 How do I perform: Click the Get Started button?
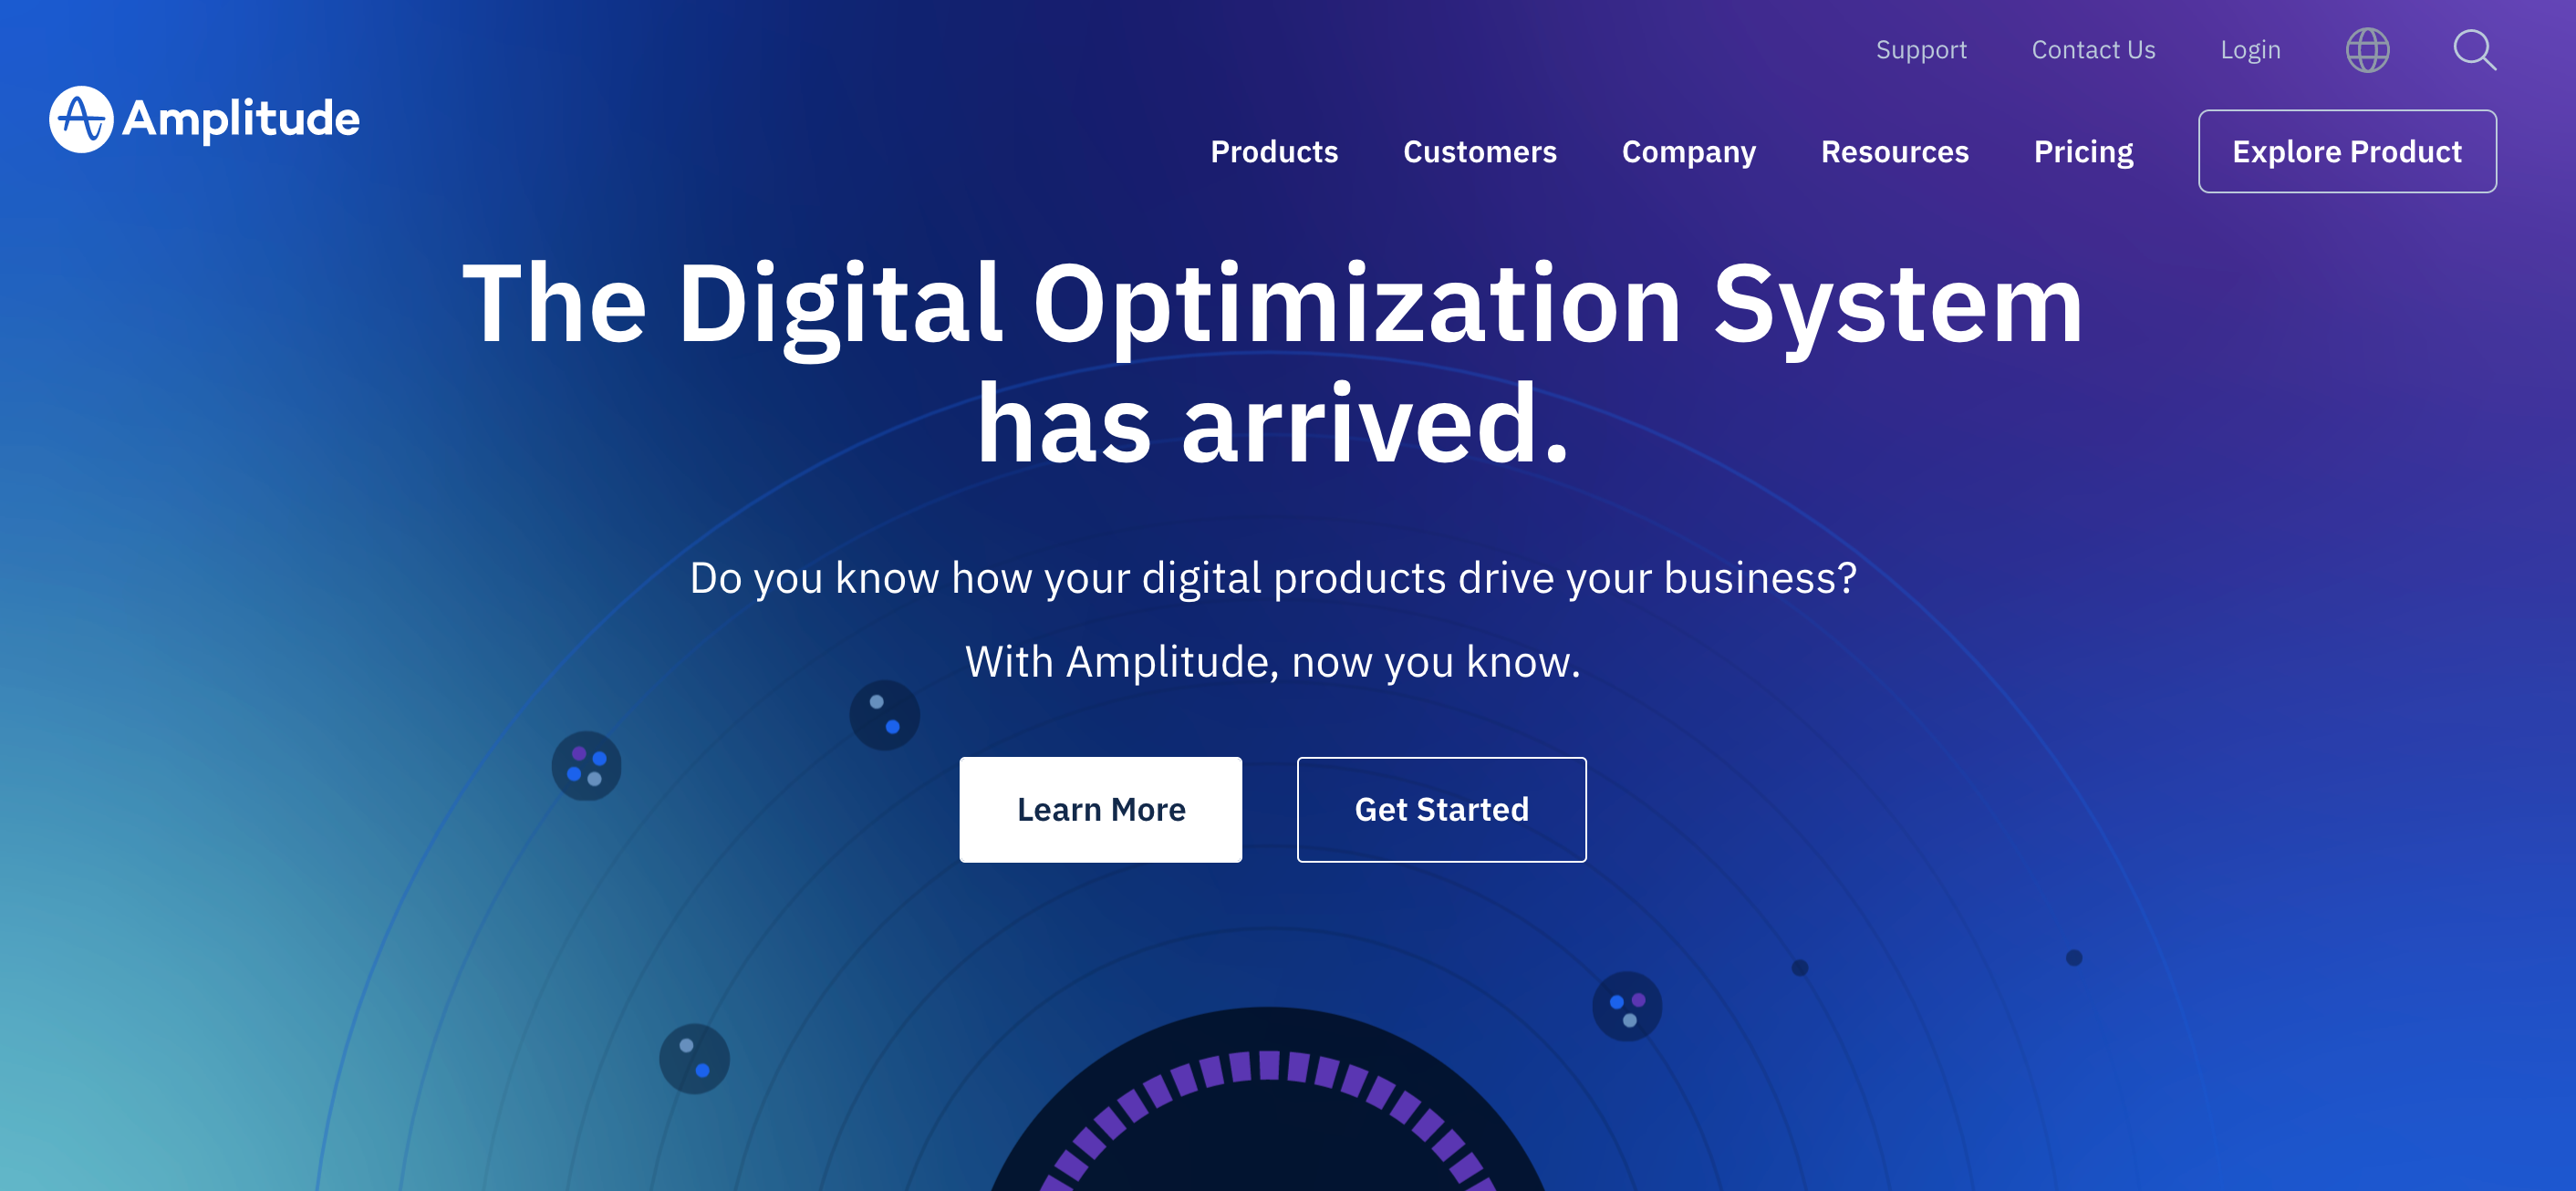(x=1442, y=808)
